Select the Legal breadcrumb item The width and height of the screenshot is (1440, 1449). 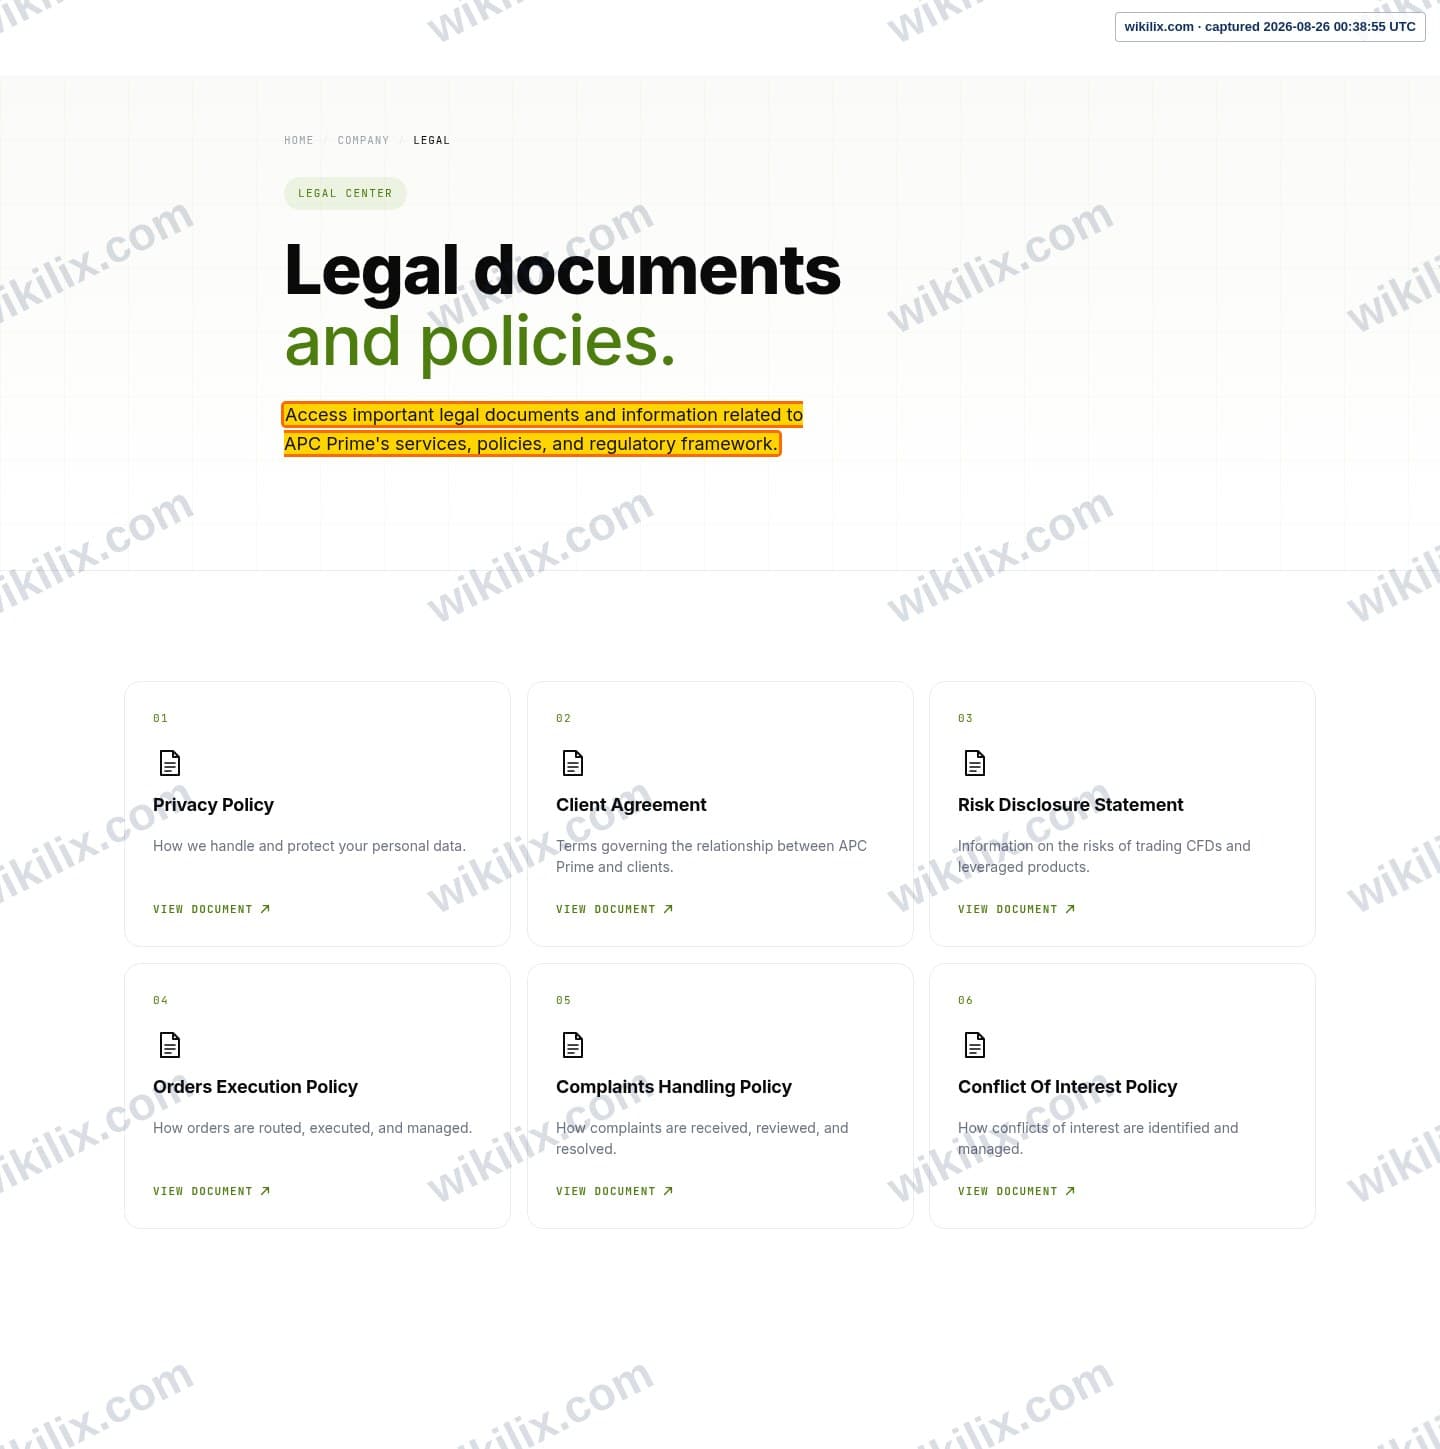point(432,140)
